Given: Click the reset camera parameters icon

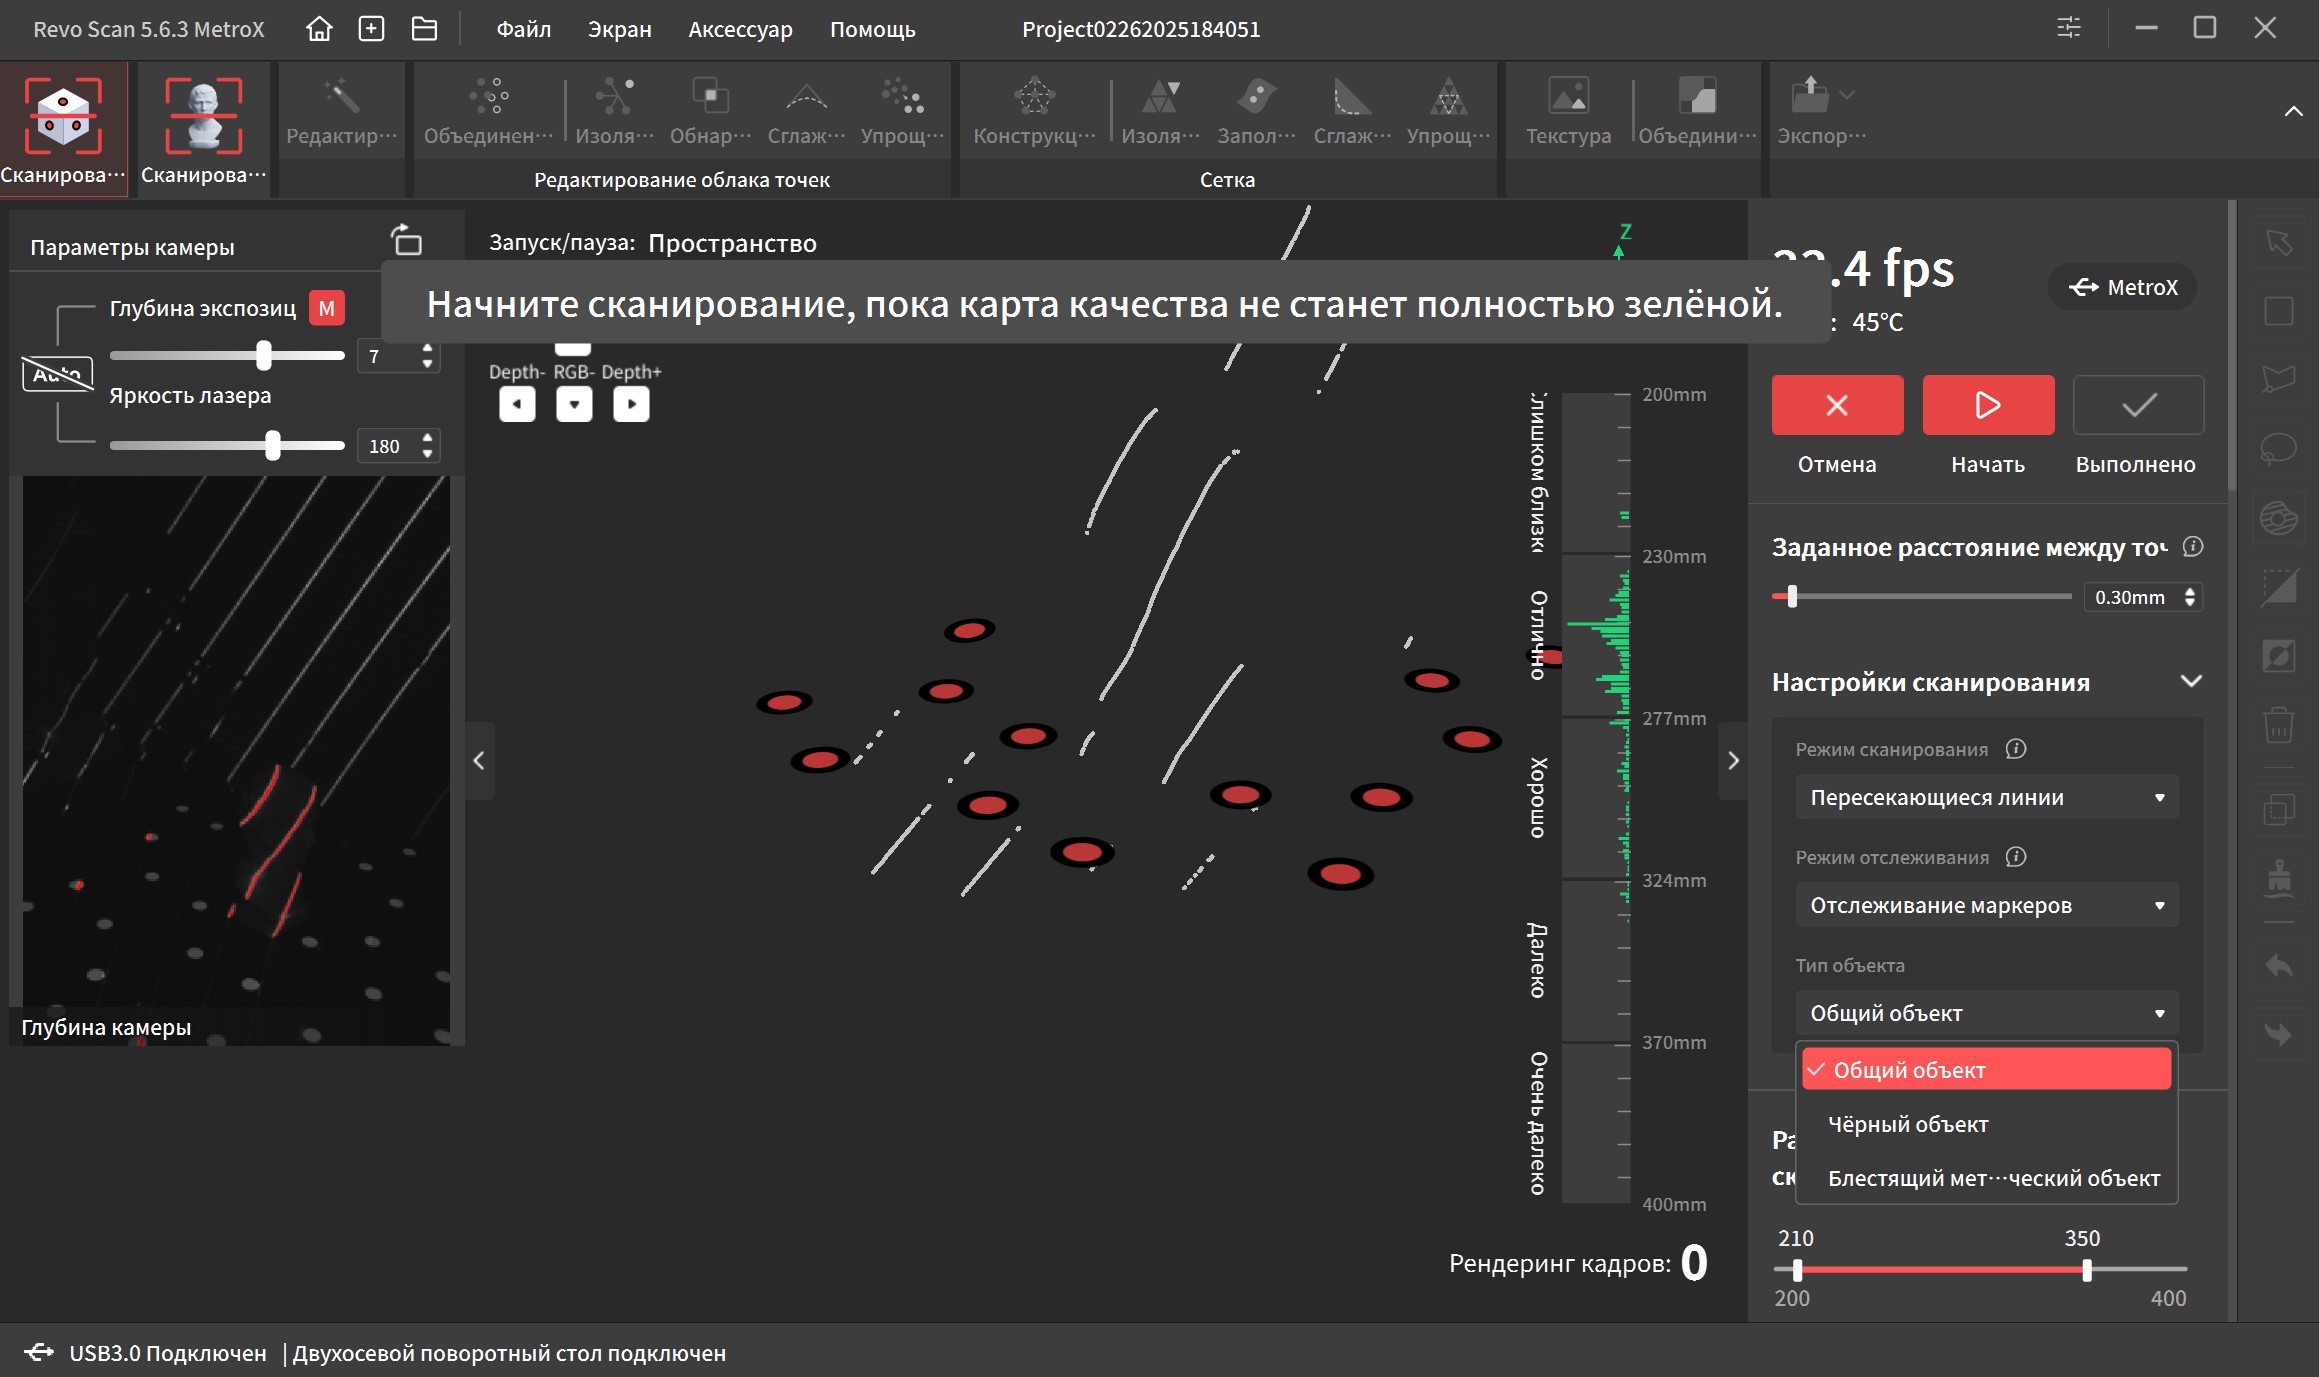Looking at the screenshot, I should pos(406,241).
